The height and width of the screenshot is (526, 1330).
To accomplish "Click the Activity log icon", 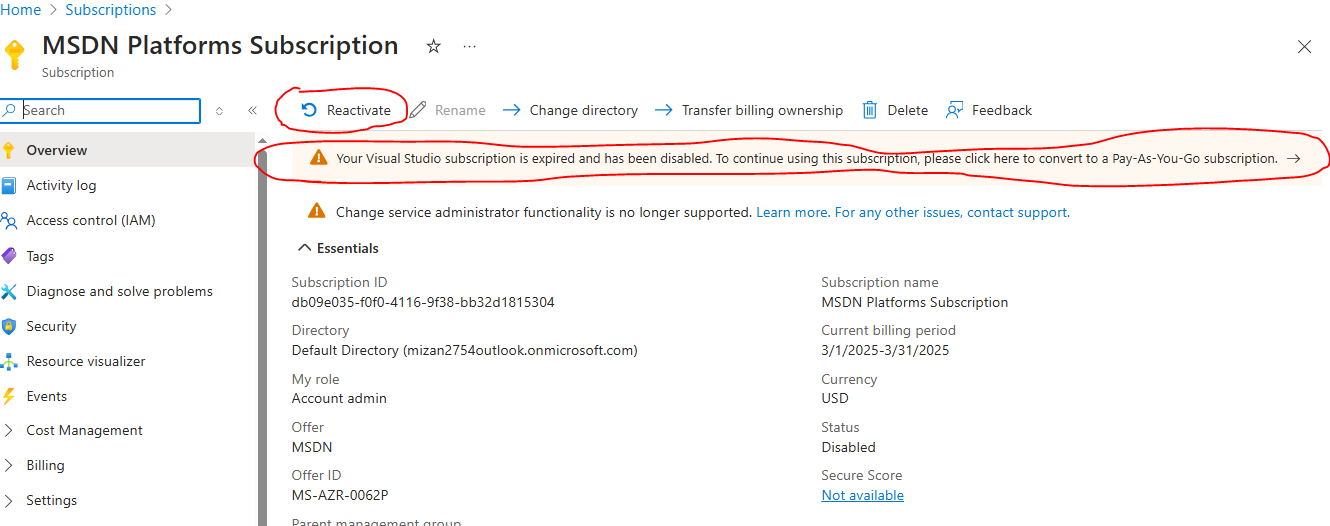I will (9, 185).
